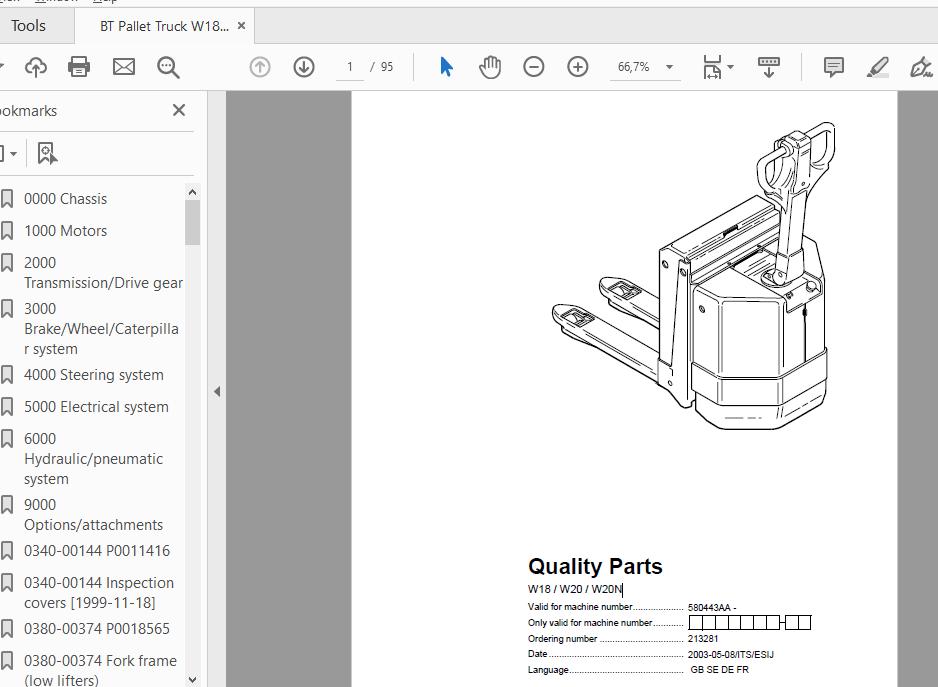The image size is (938, 687).
Task: Open the 5000 Electrical system bookmark
Action: [96, 407]
